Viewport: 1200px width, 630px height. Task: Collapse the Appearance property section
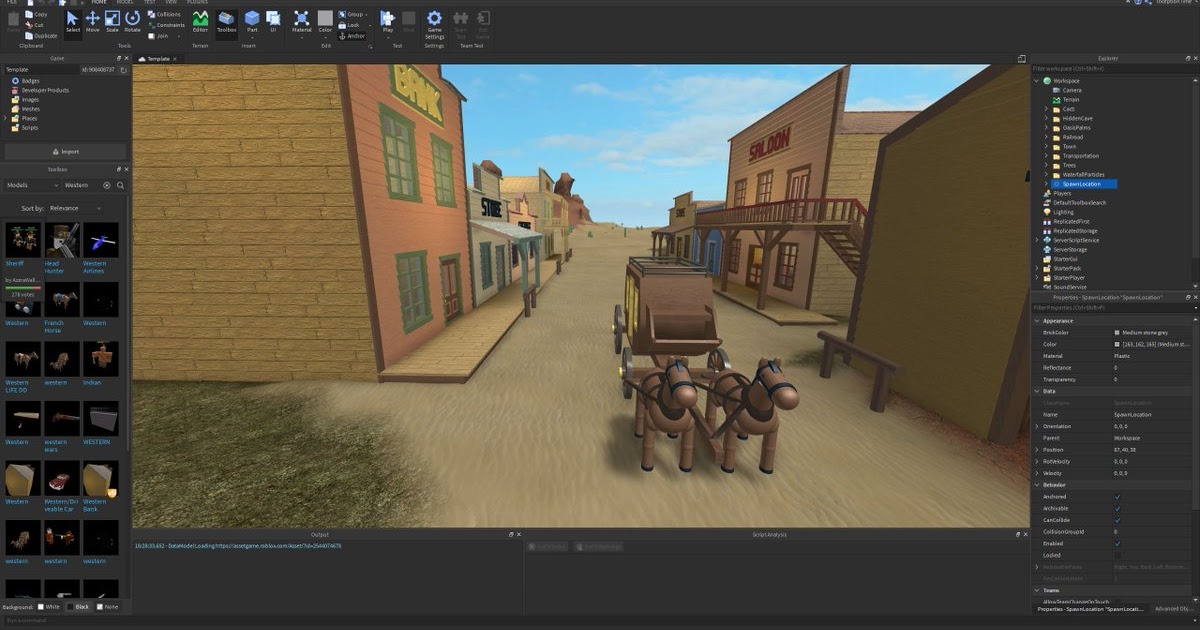(x=1036, y=321)
